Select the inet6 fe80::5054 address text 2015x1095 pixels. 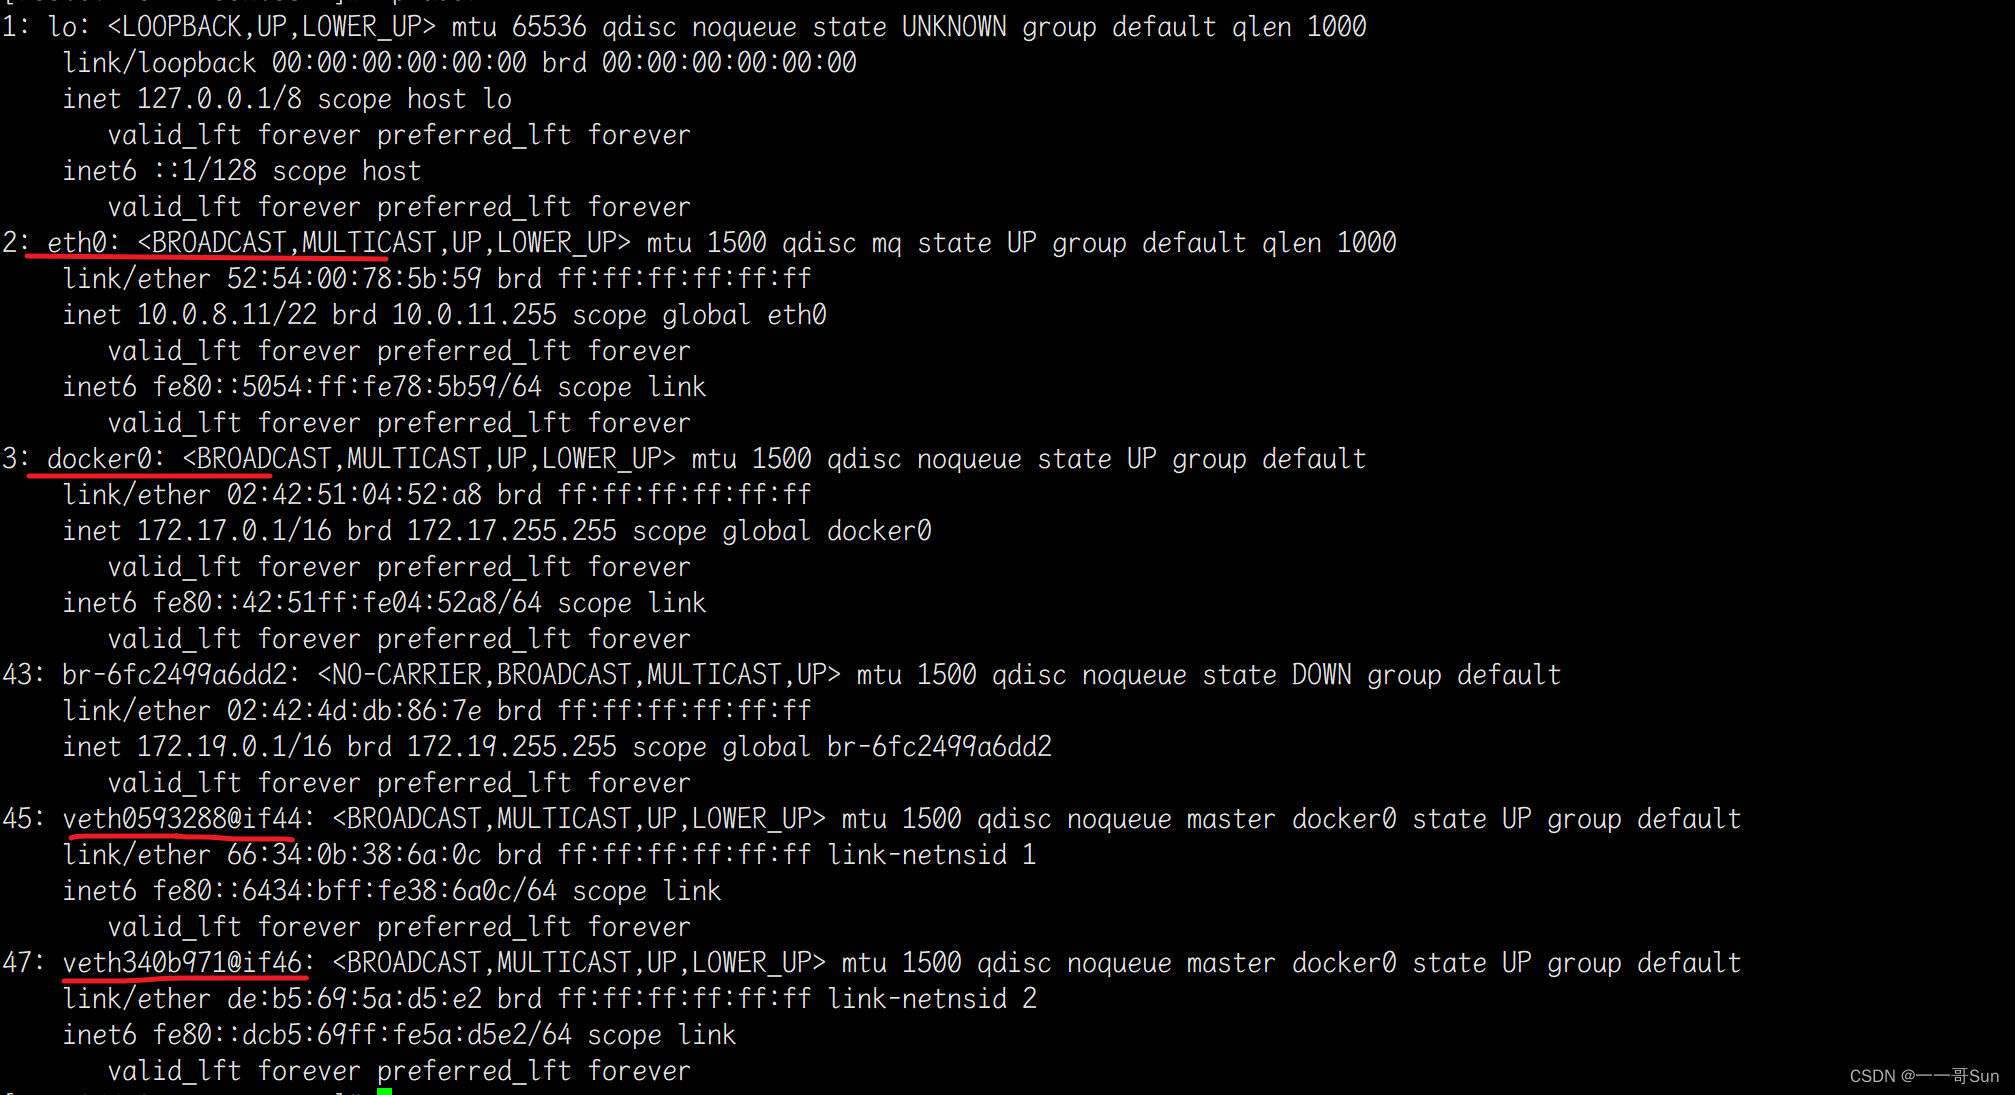tap(383, 387)
